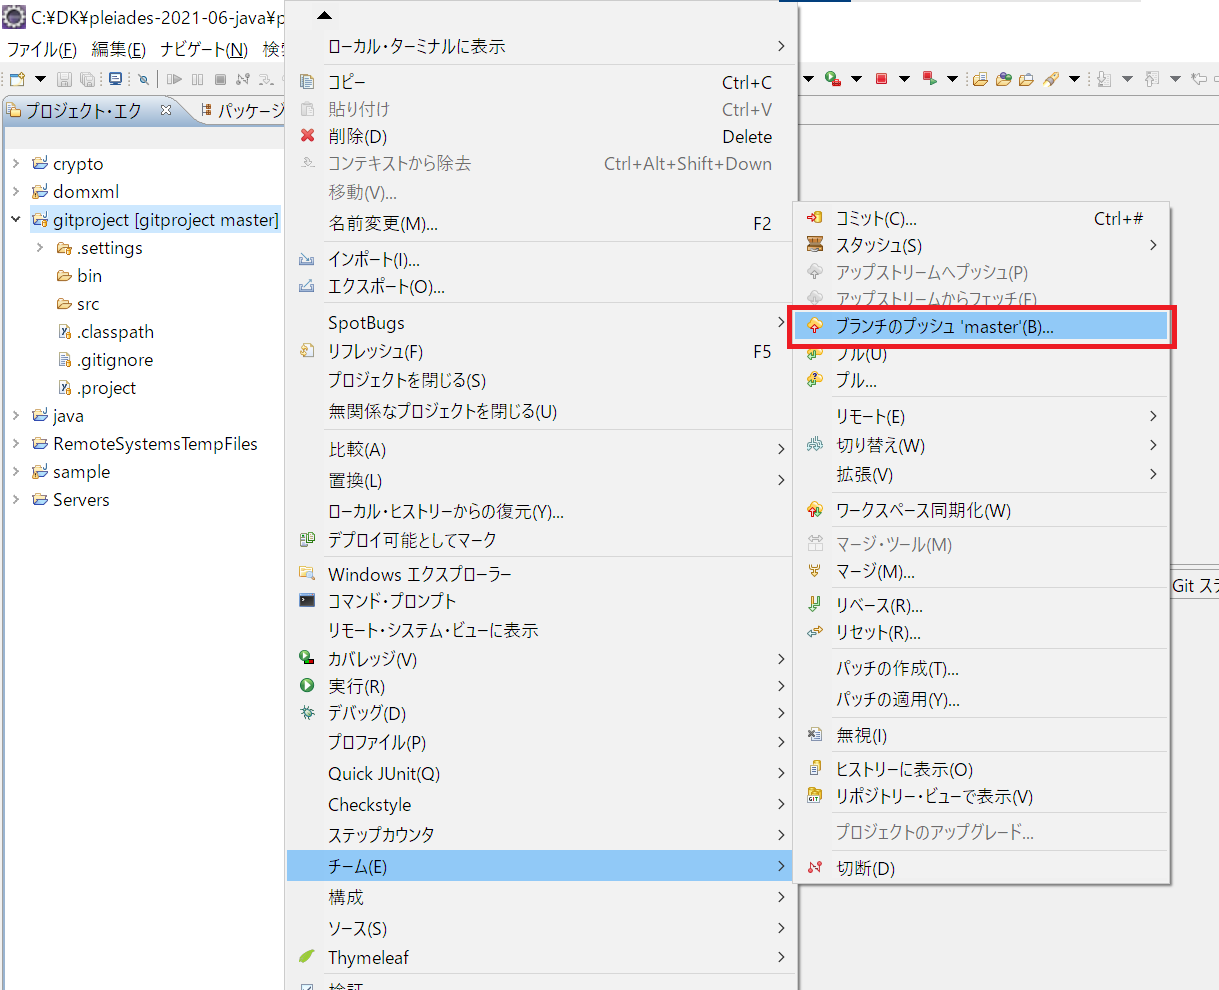This screenshot has width=1219, height=990.
Task: Expand the sample project node
Action: (16, 472)
